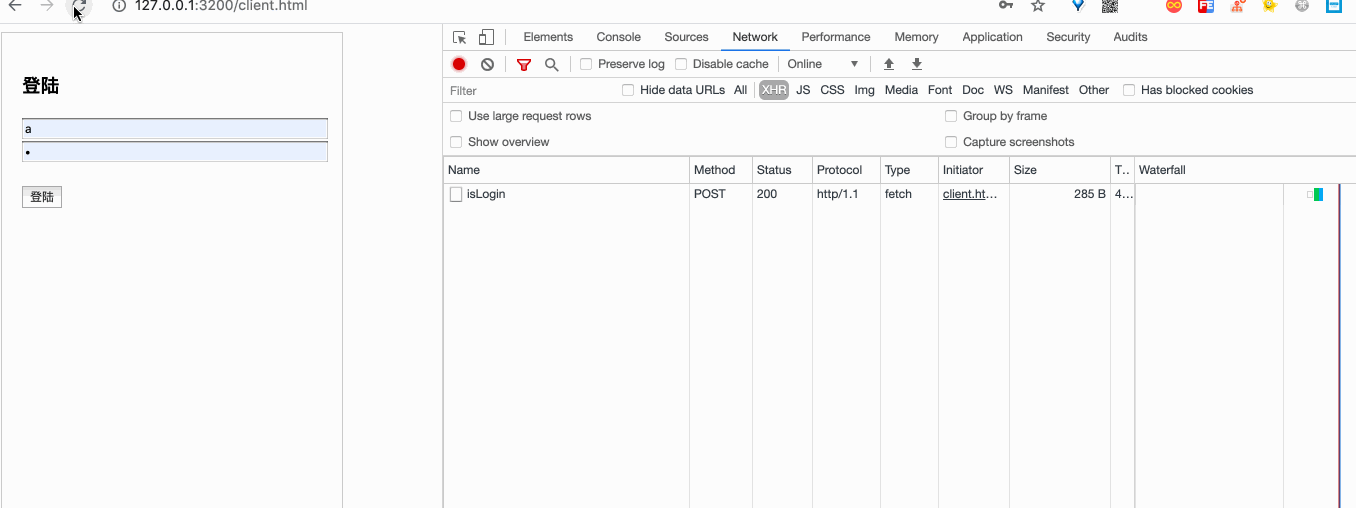Screen dimensions: 1356x508
Task: Open the orange sitemap extension icon
Action: 1238,6
